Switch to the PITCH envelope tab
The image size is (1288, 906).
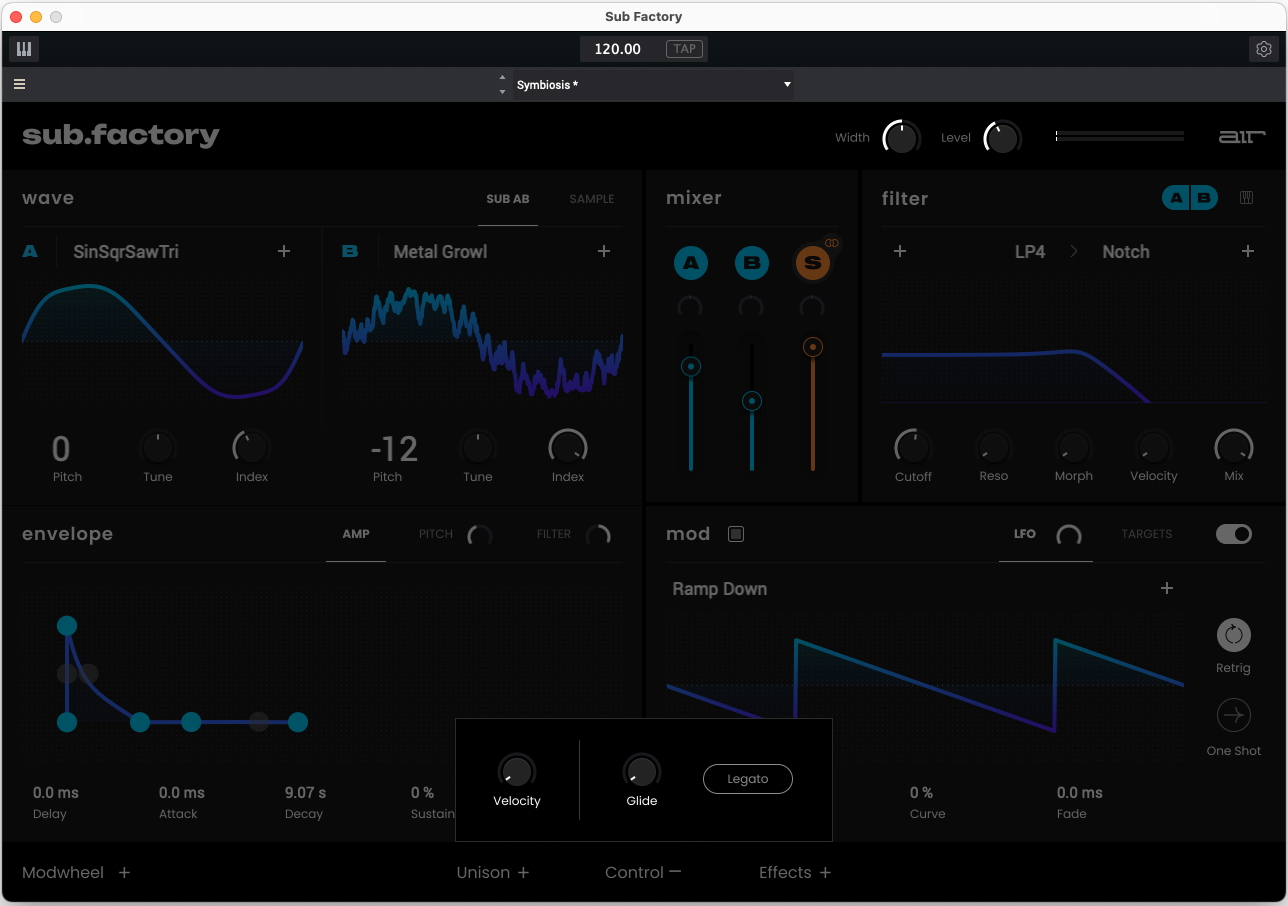[436, 534]
